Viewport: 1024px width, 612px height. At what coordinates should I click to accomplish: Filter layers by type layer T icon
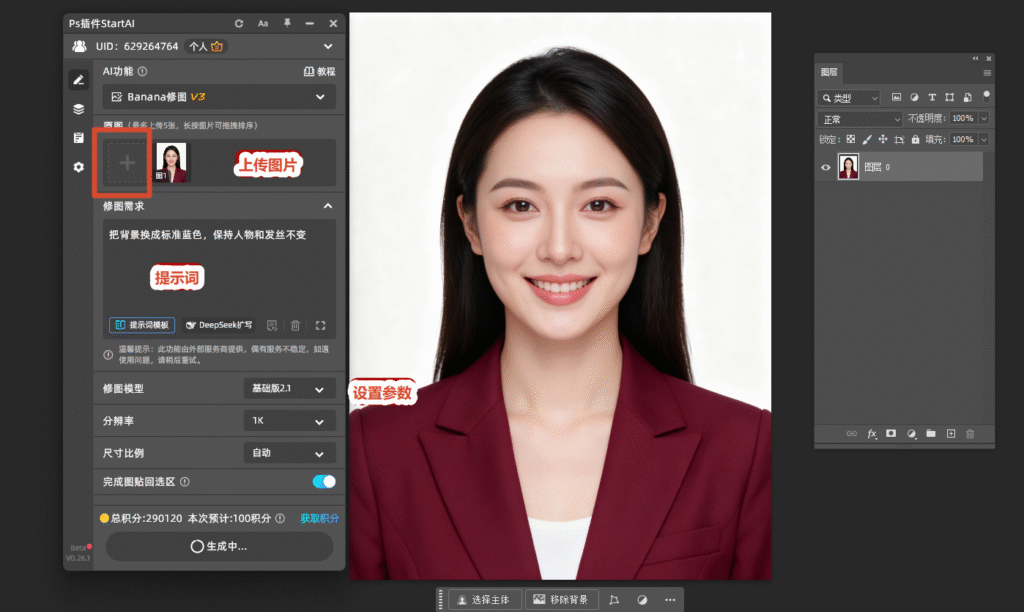click(932, 97)
